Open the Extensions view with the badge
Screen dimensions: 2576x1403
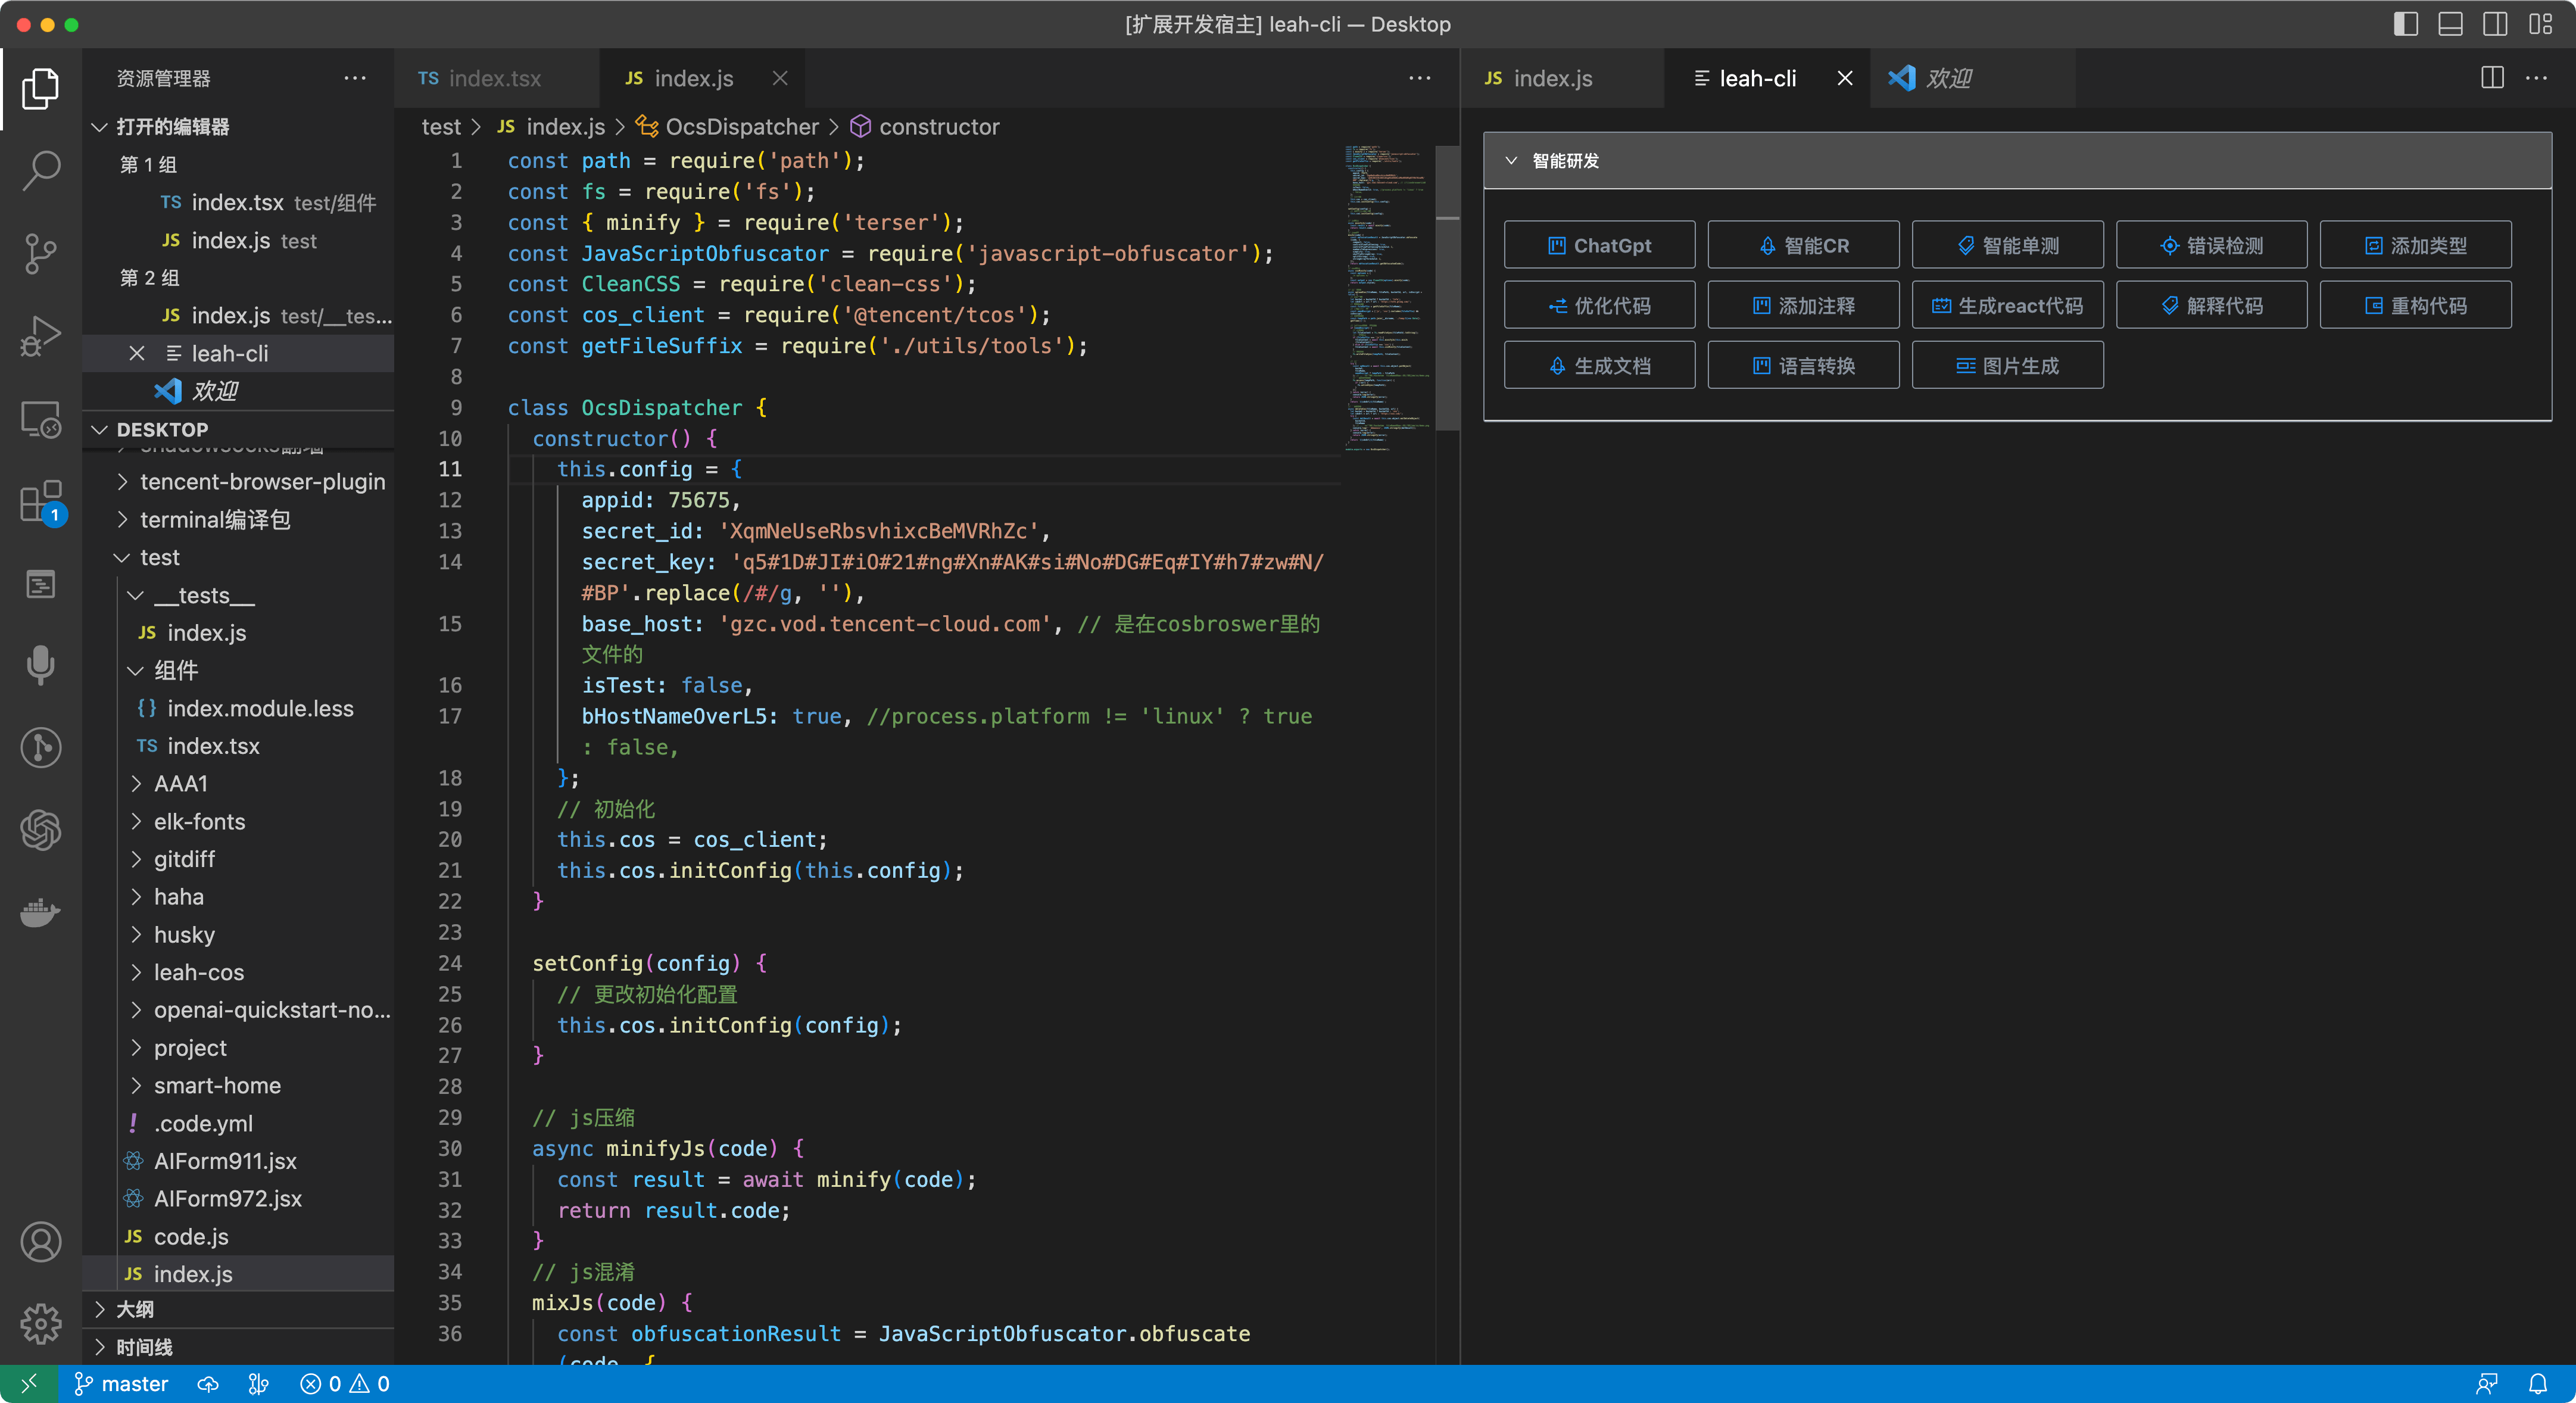point(41,503)
